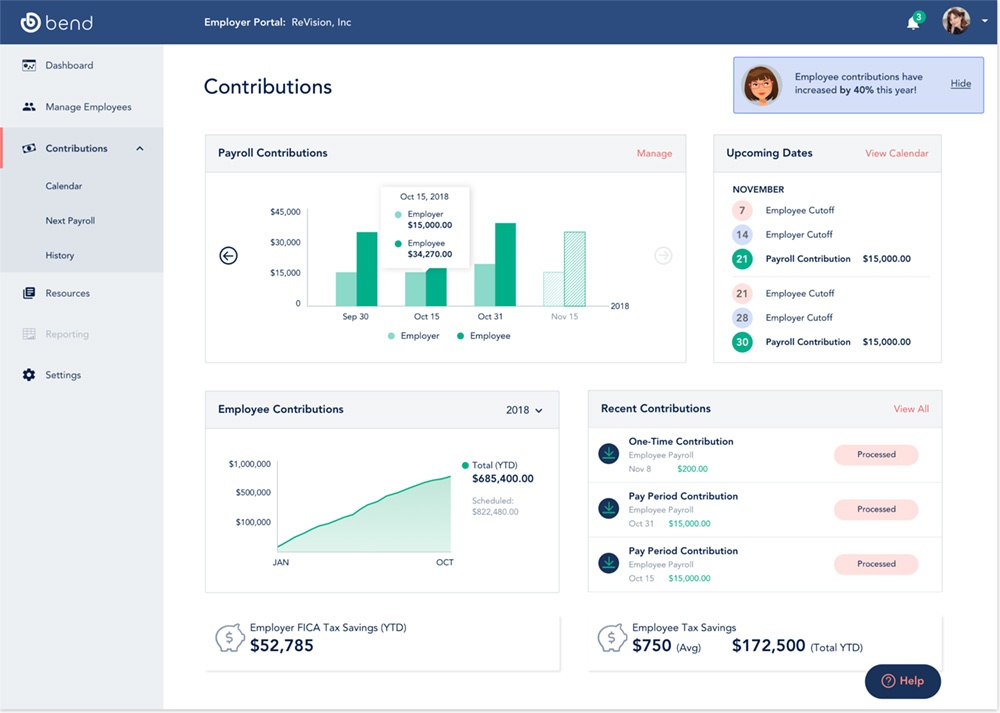The image size is (1000, 713).
Task: Select the date 28 Employer Cutoff badge
Action: pos(742,318)
